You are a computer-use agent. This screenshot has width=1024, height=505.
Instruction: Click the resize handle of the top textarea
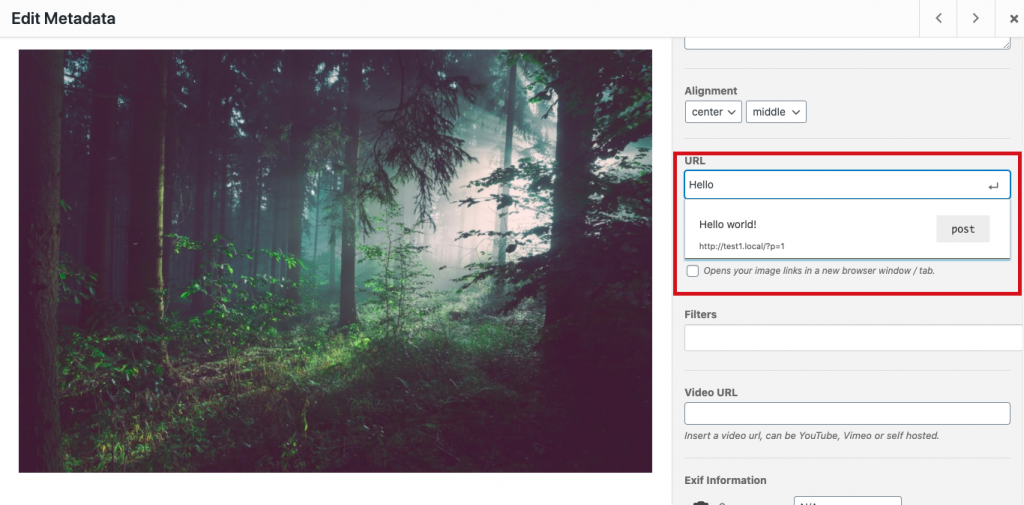pyautogui.click(x=1005, y=44)
